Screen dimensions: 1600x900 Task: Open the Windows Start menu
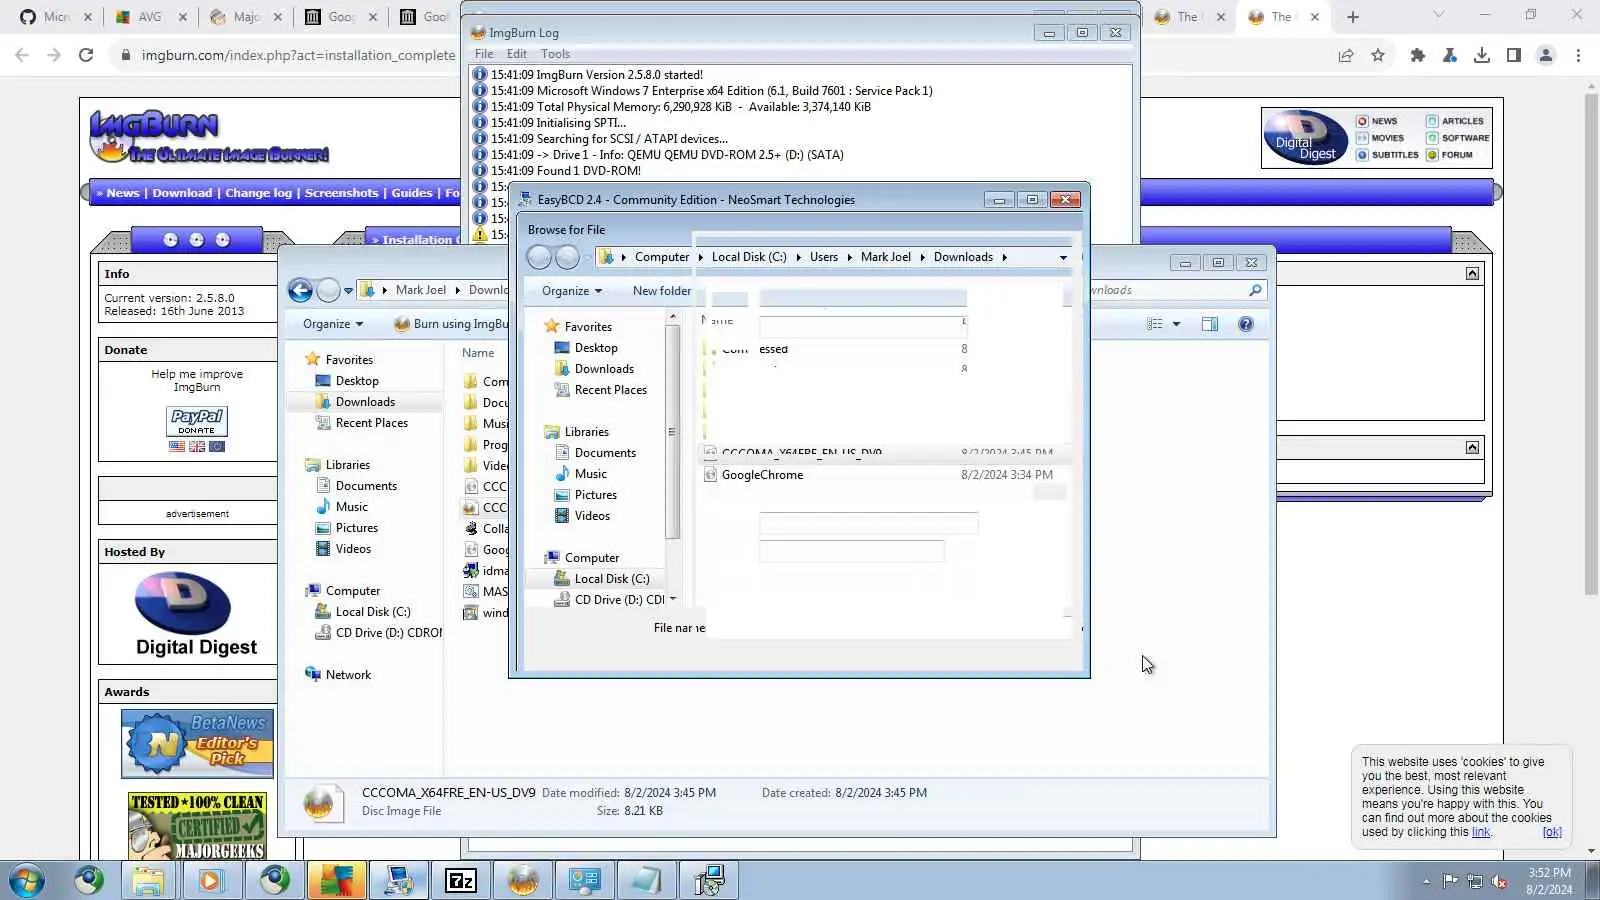(27, 880)
